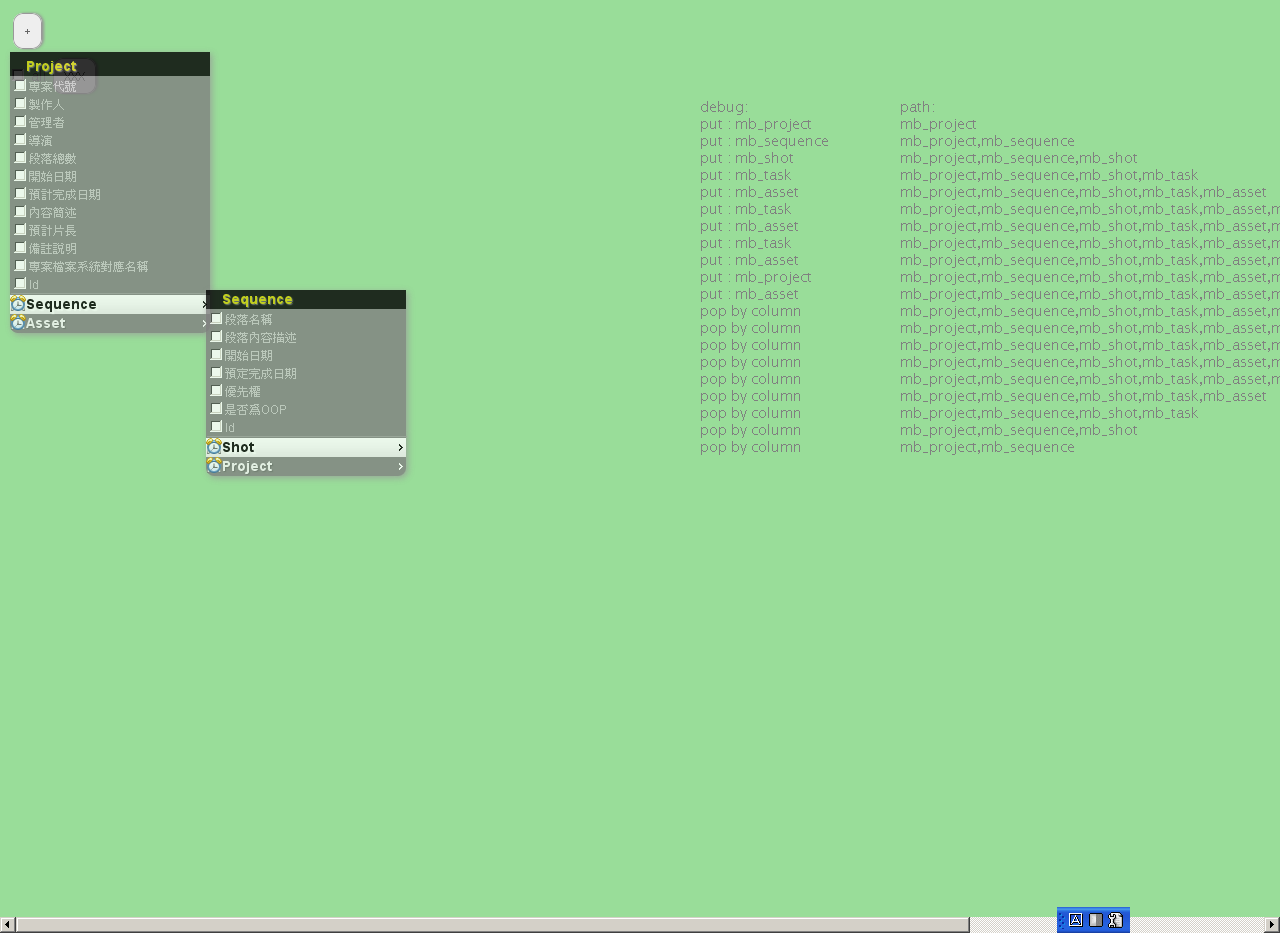
Task: Enable the 開始日期 checkbox in Project panel
Action: (20, 176)
